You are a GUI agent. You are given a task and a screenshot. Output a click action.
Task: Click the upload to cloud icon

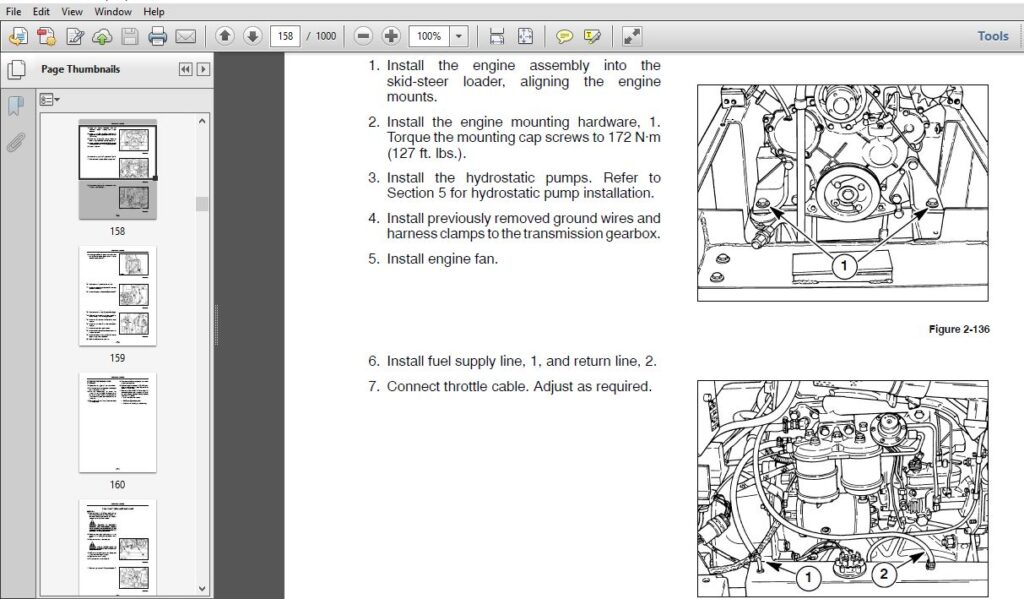pyautogui.click(x=102, y=37)
